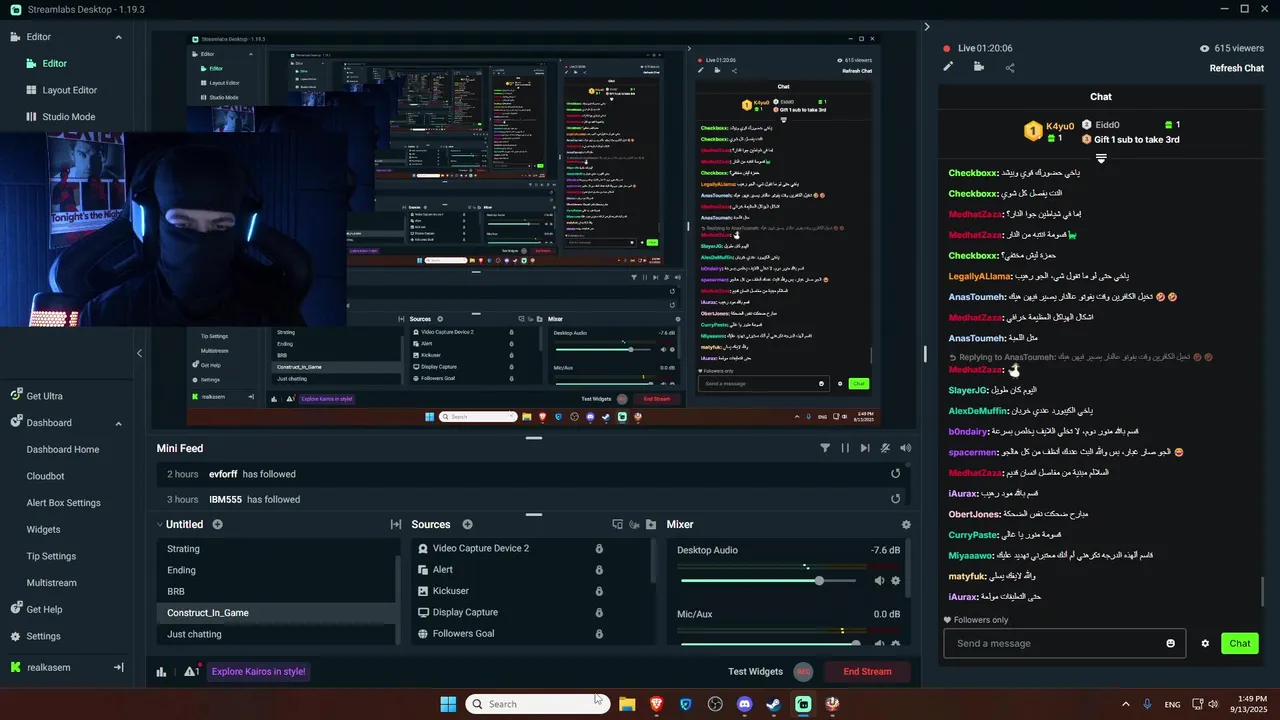1280x720 pixels.
Task: Open Dashboard Home
Action: [63, 450]
